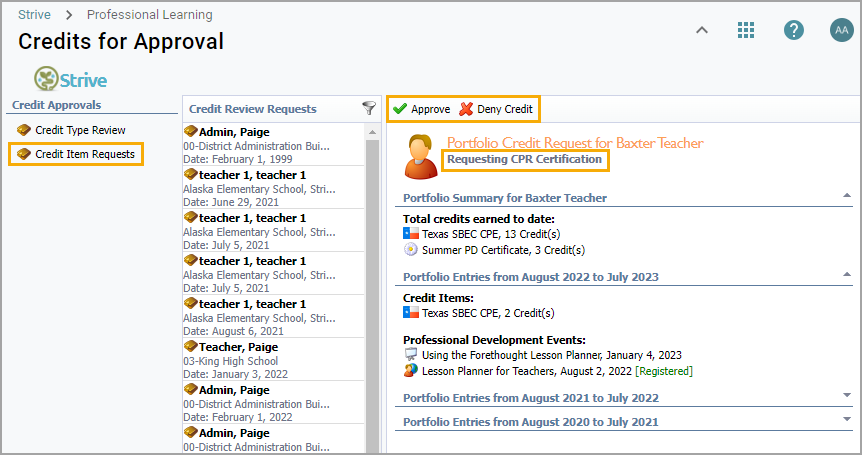Click the Summer PD Certificate icon
The width and height of the screenshot is (862, 455).
411,249
